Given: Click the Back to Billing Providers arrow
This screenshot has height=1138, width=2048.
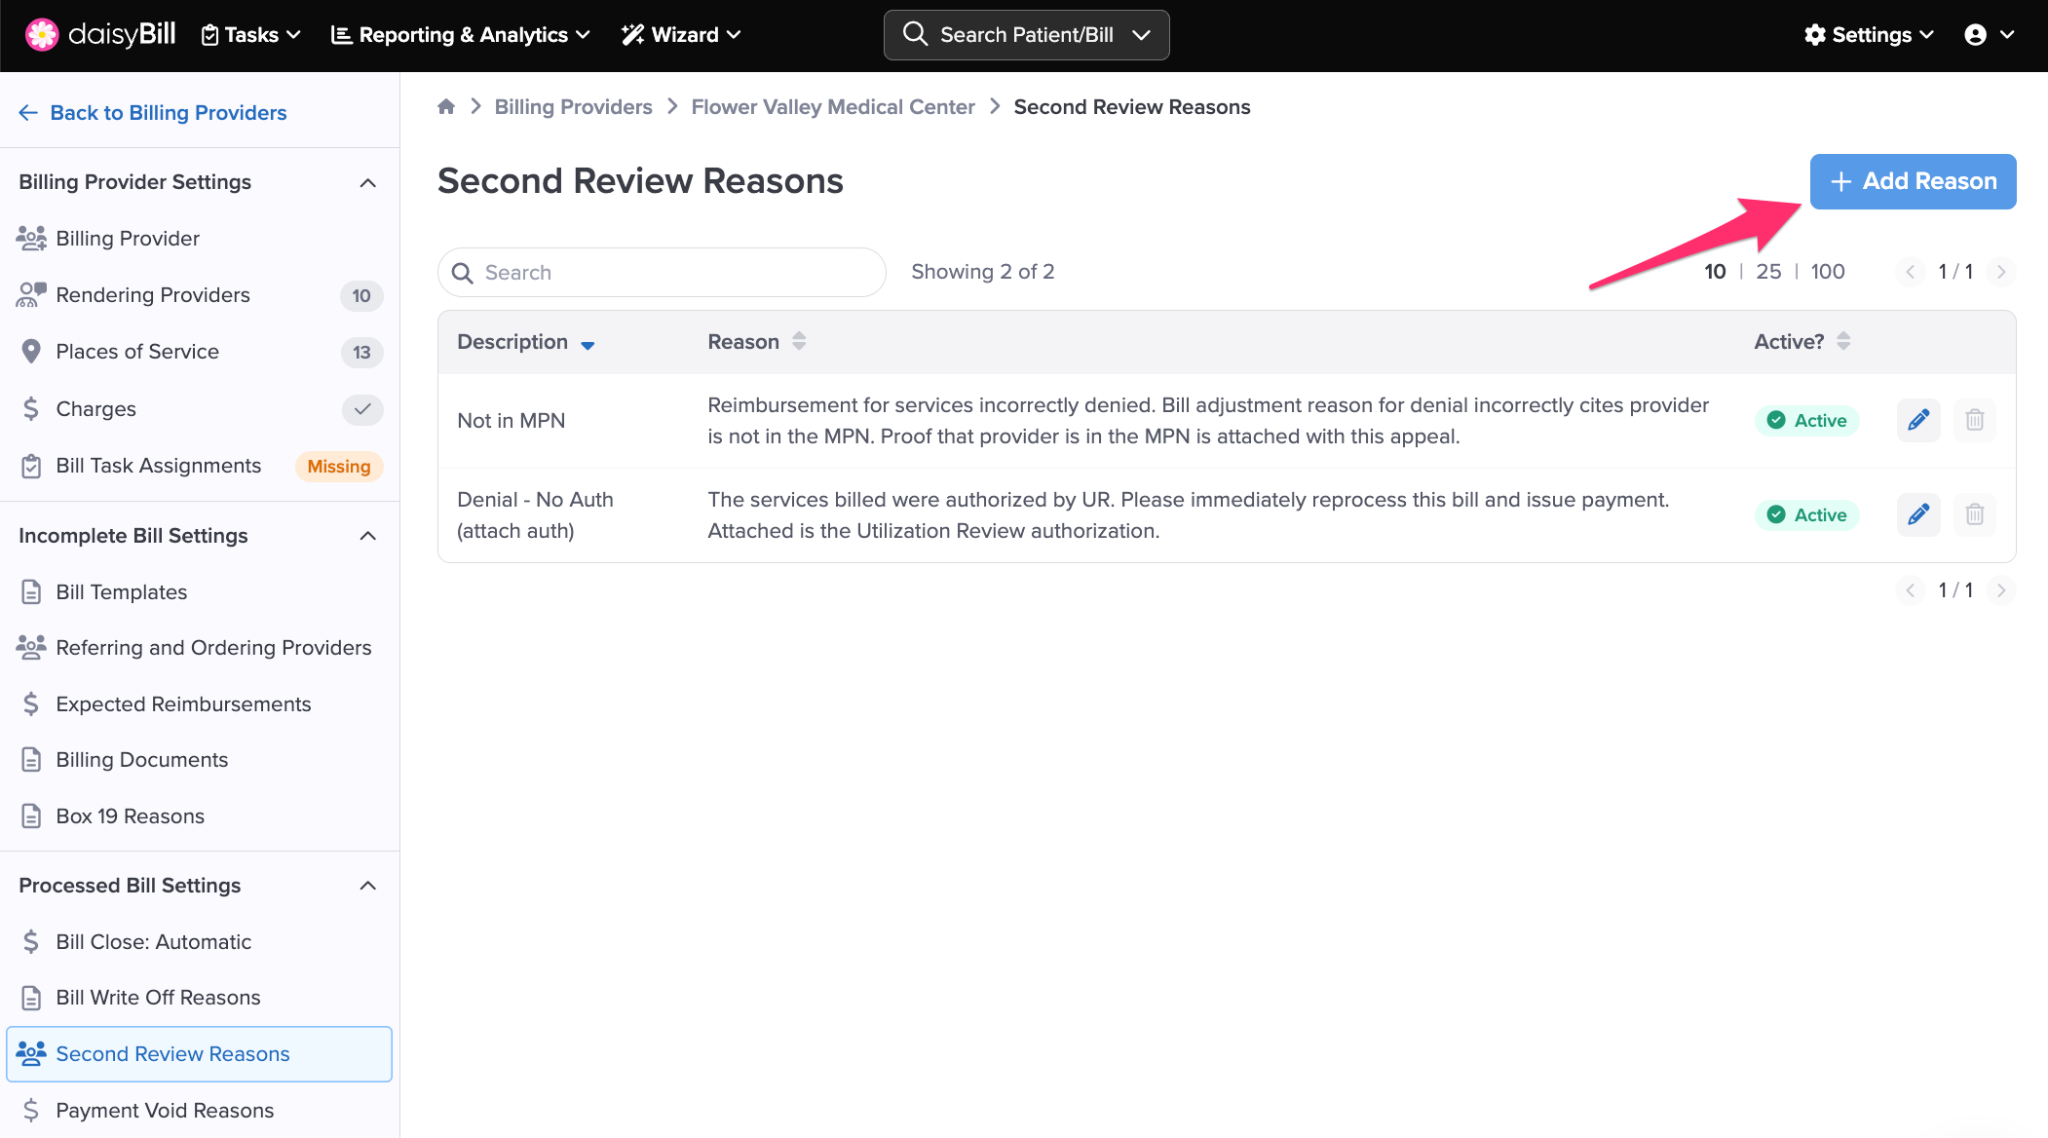Looking at the screenshot, I should tap(28, 113).
